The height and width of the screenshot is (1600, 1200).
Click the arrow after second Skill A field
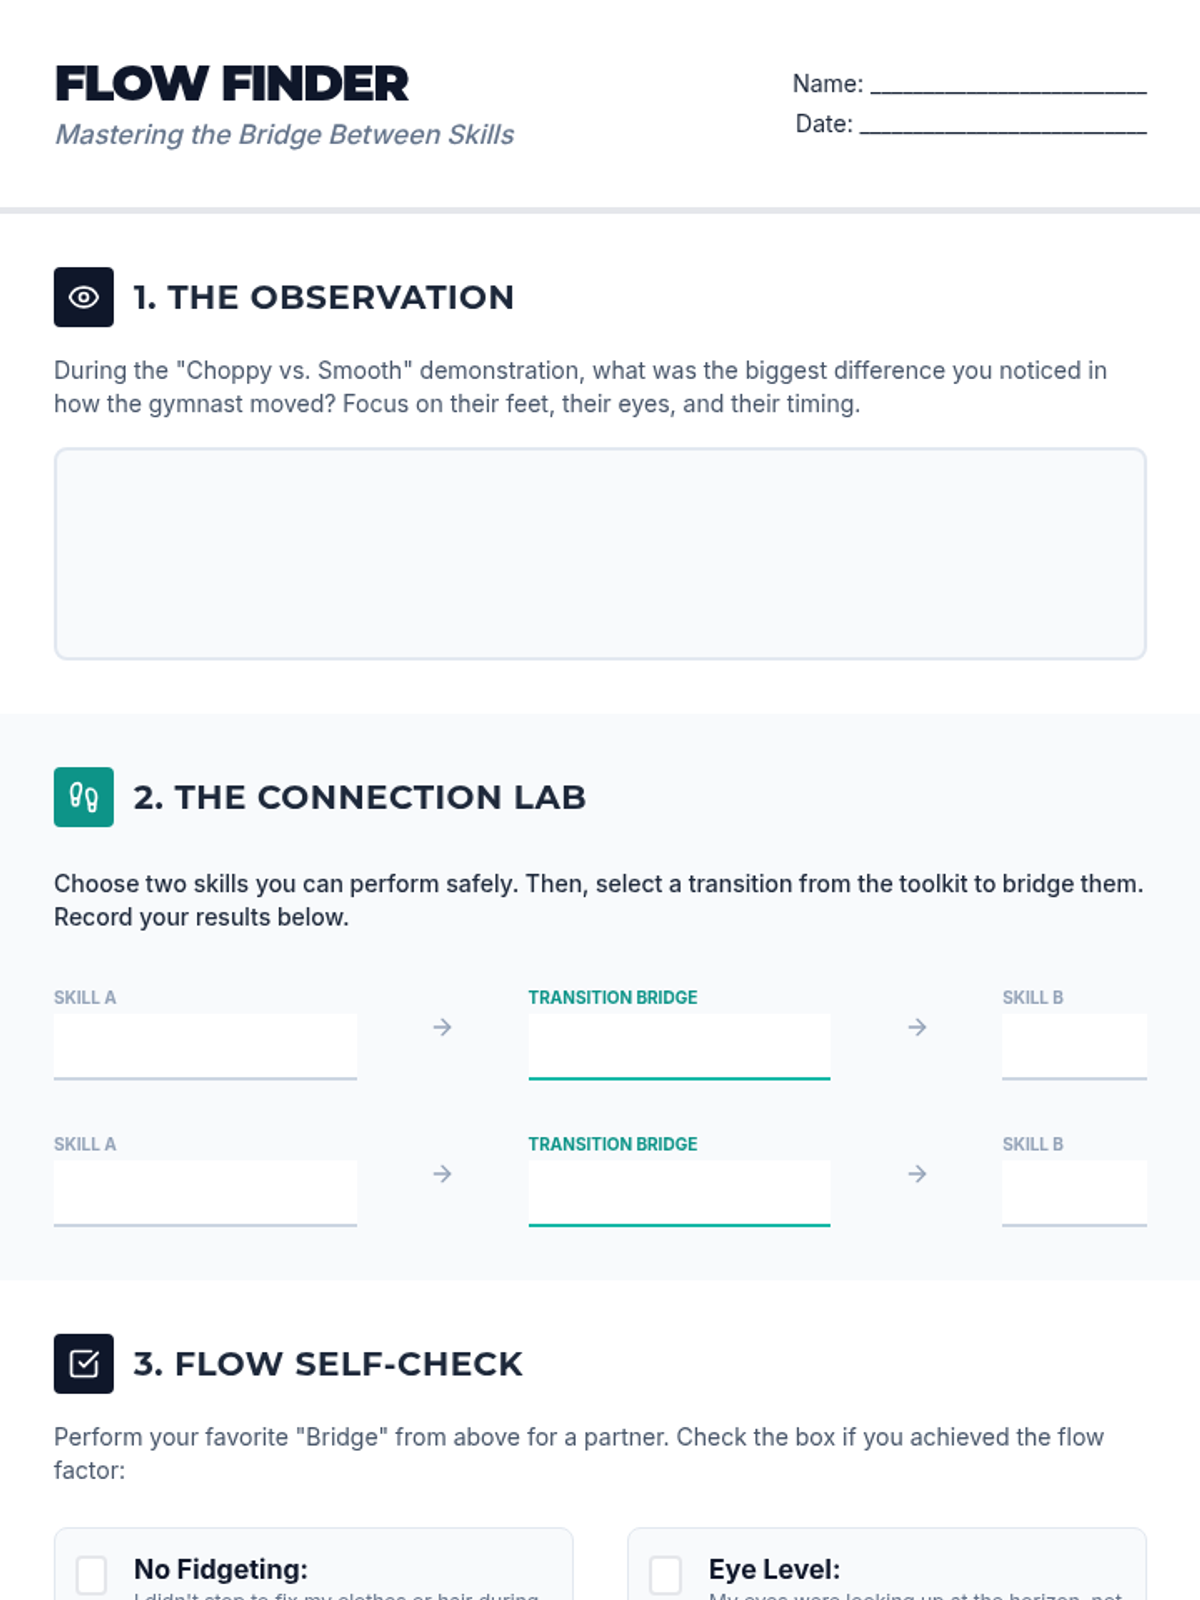click(x=442, y=1174)
